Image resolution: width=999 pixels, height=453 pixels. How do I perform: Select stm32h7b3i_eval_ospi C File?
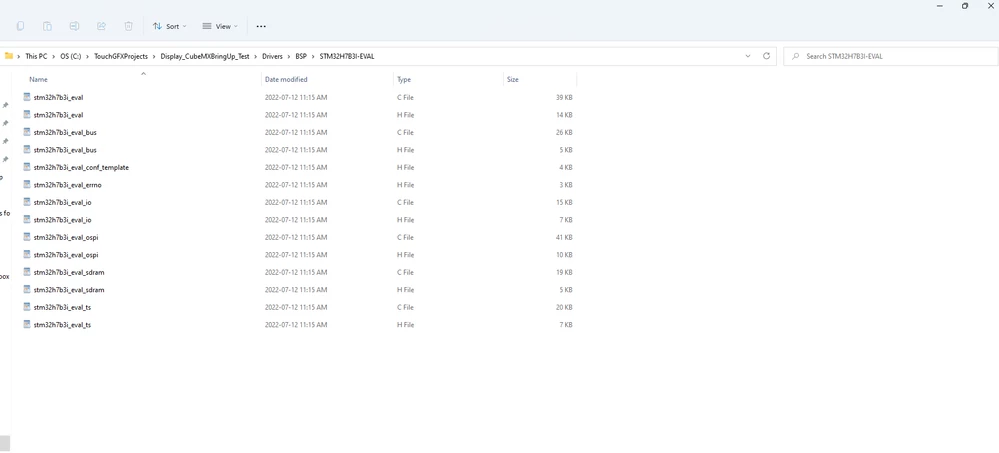(299, 237)
